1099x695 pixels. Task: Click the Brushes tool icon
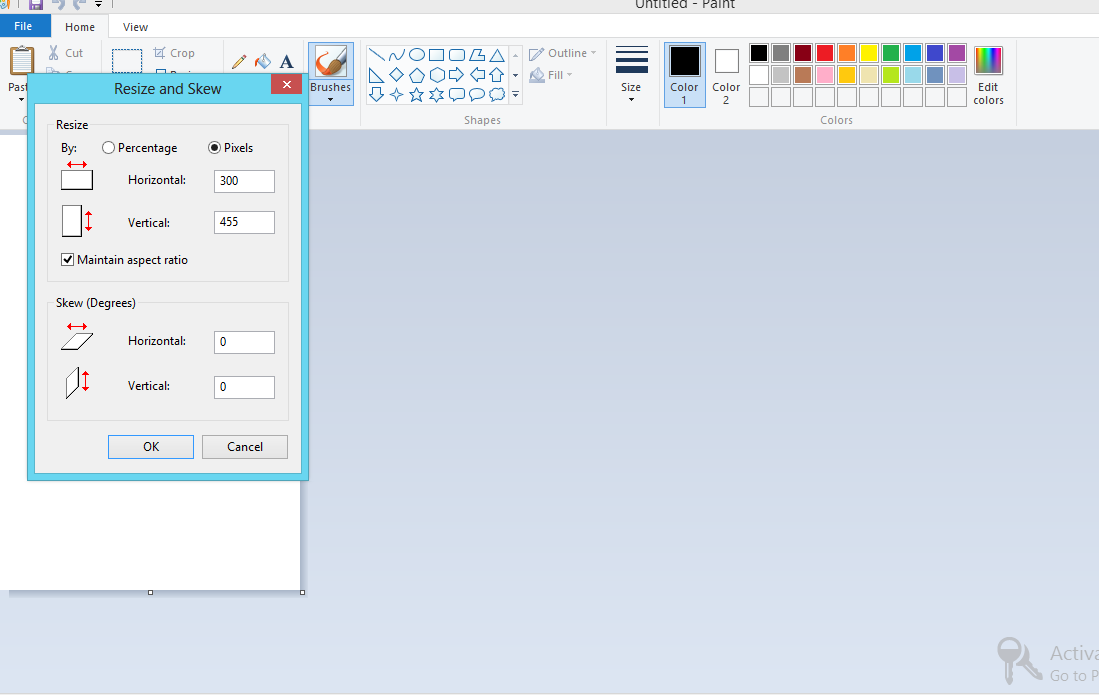tap(331, 62)
